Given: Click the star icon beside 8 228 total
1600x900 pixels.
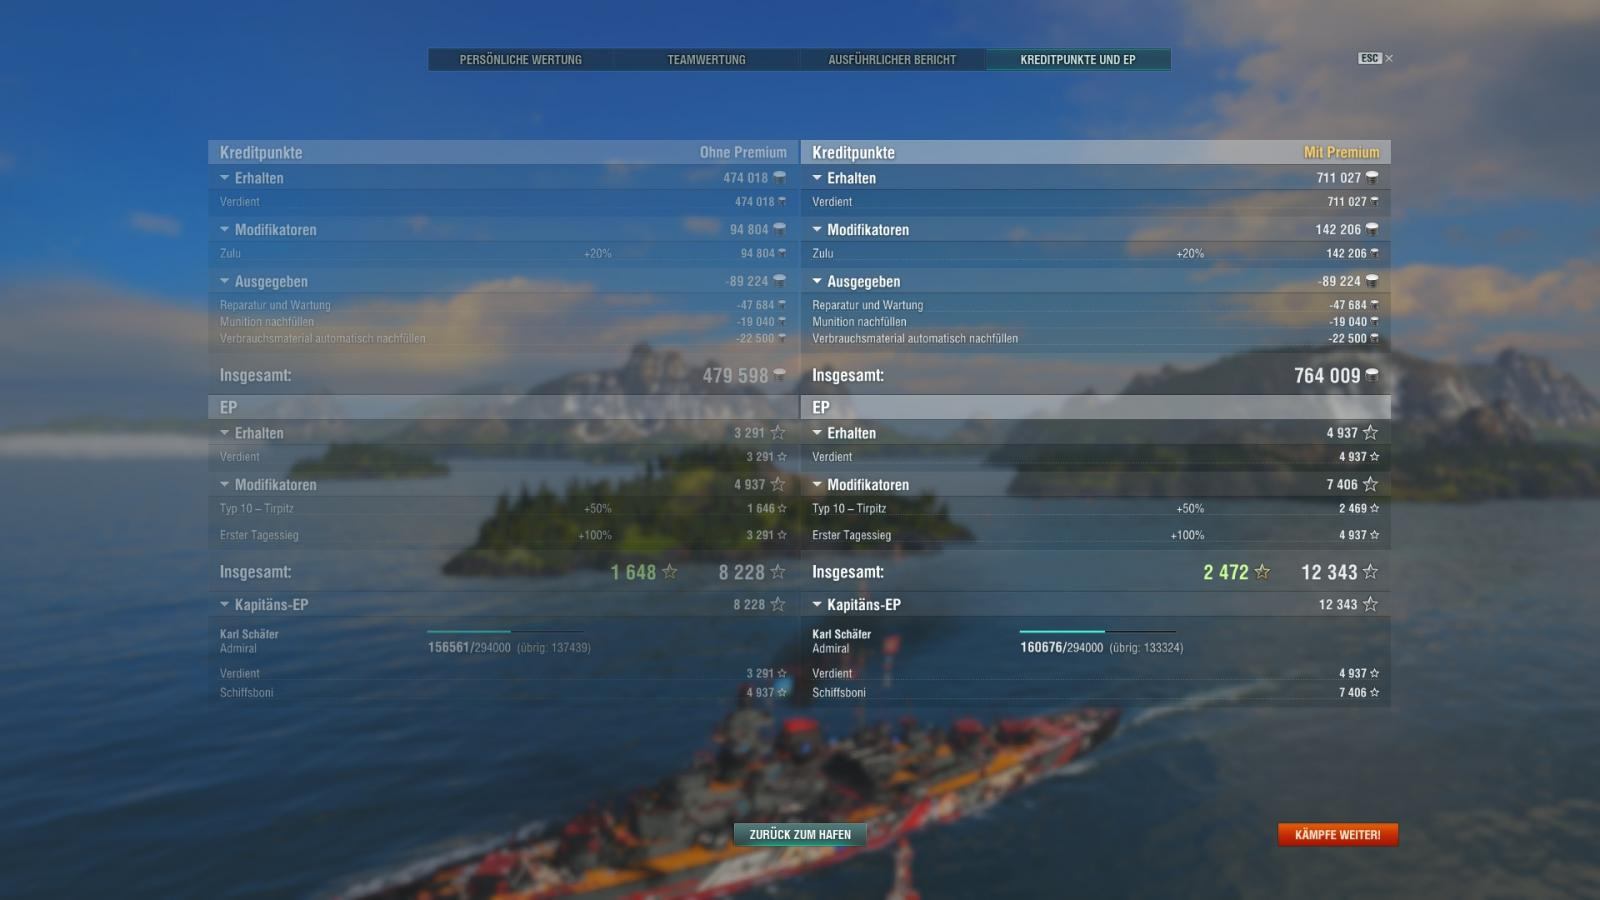Looking at the screenshot, I should tap(778, 572).
